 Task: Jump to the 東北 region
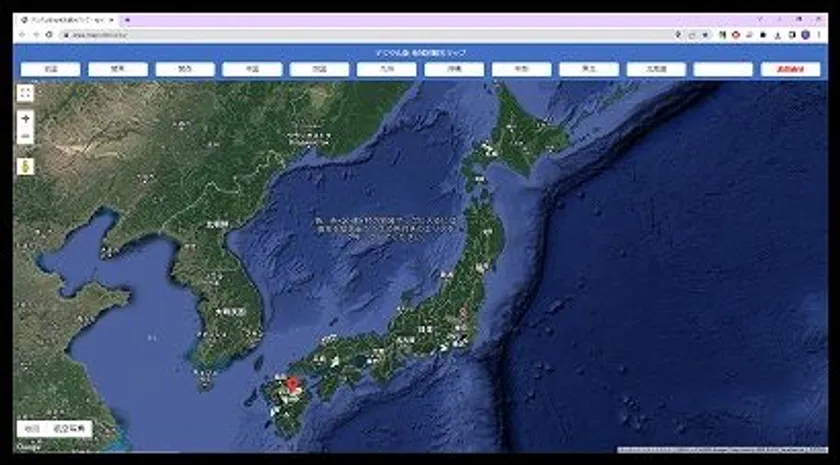[589, 69]
